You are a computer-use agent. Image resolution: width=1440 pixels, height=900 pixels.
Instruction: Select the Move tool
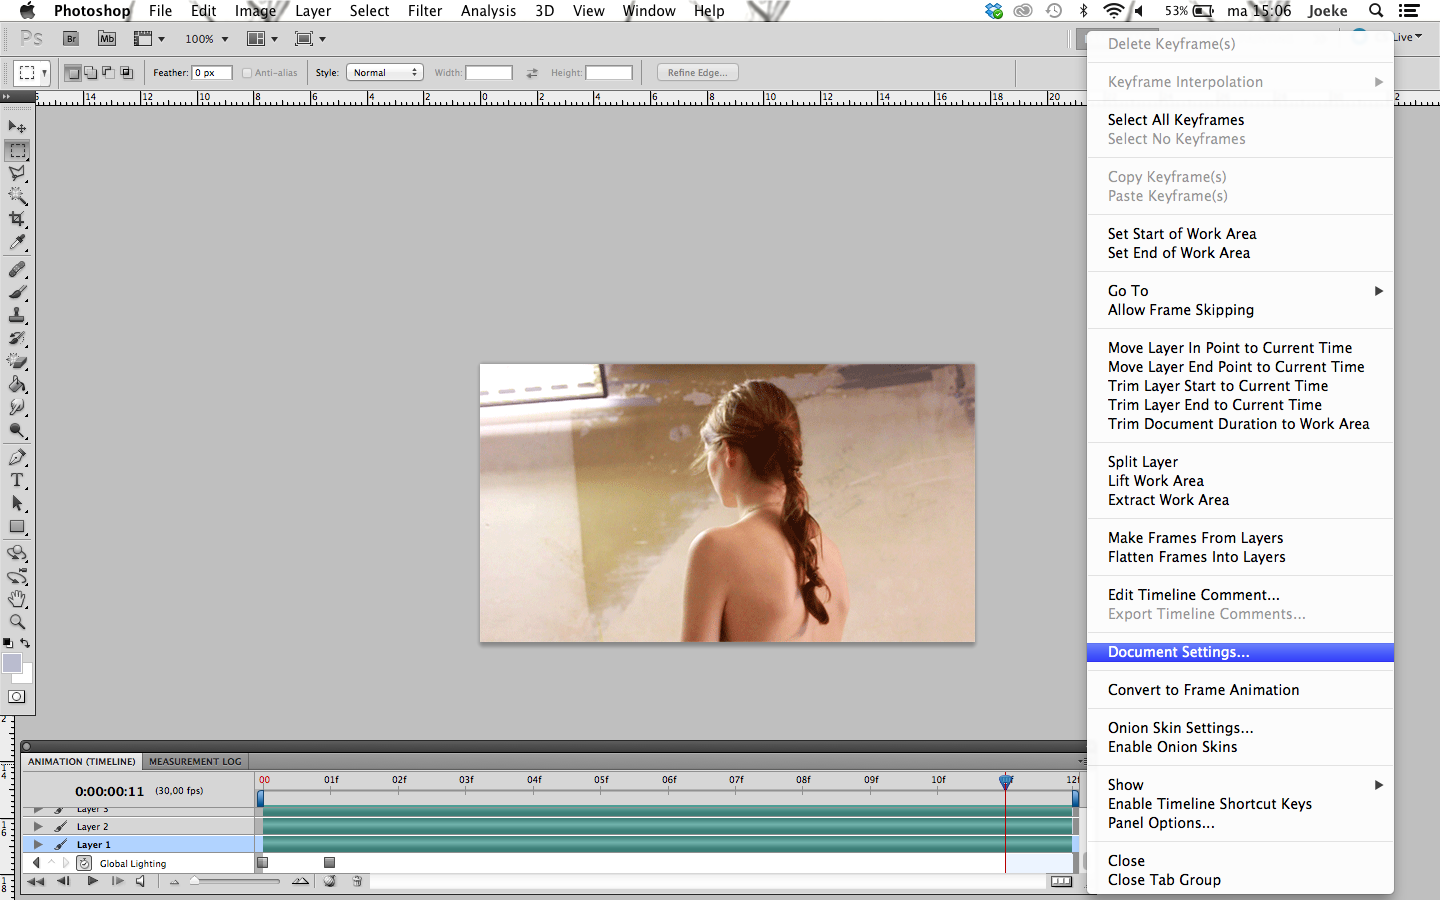click(17, 127)
